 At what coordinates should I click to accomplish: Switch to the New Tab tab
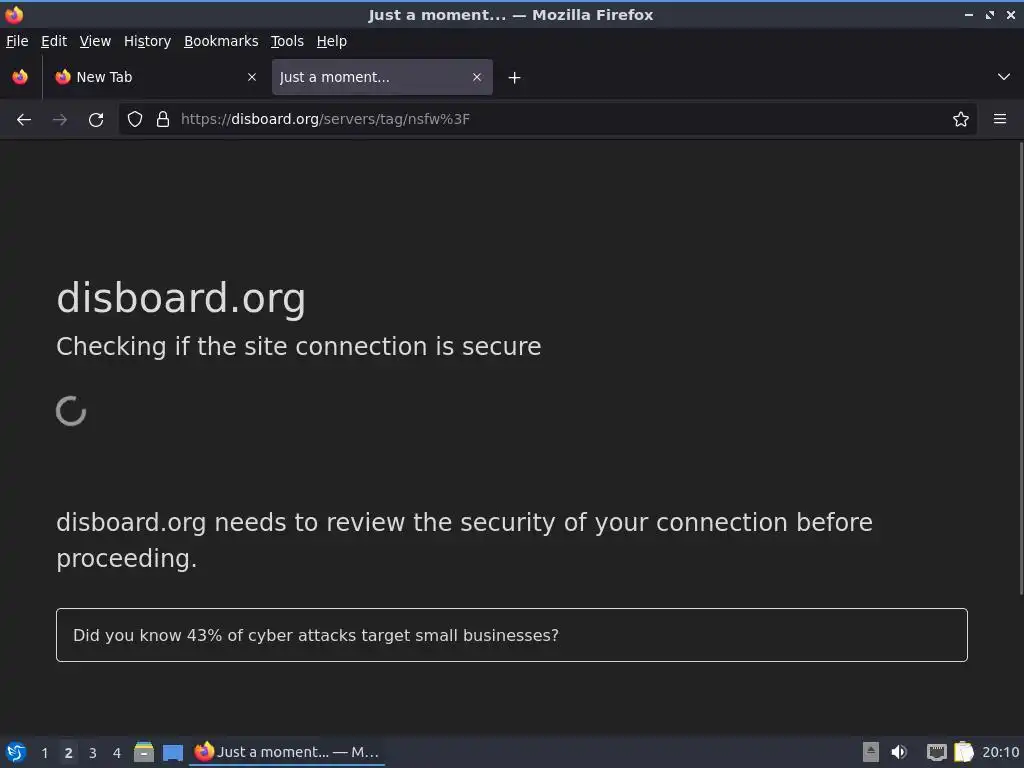(x=157, y=77)
